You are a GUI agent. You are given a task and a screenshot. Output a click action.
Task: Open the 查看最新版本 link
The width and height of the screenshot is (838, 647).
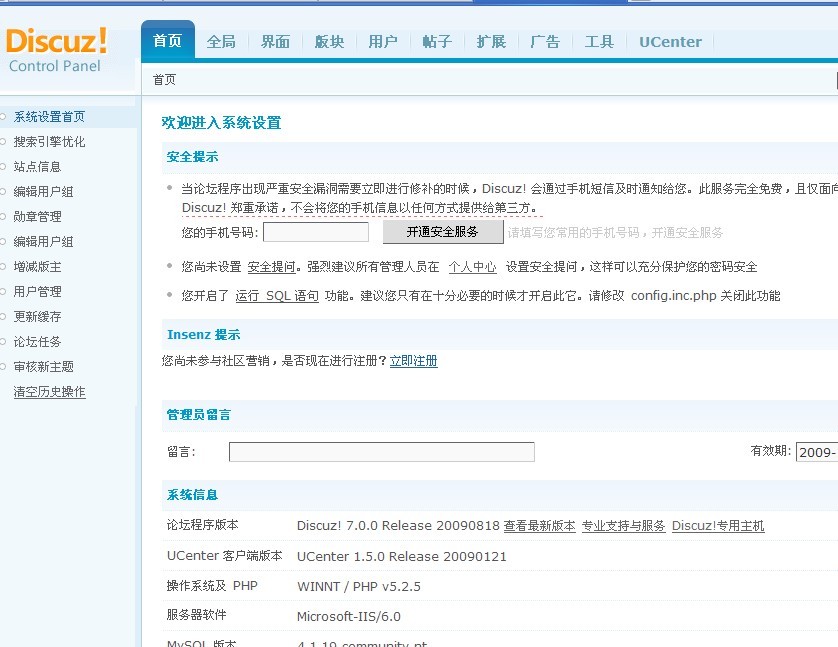[x=540, y=526]
